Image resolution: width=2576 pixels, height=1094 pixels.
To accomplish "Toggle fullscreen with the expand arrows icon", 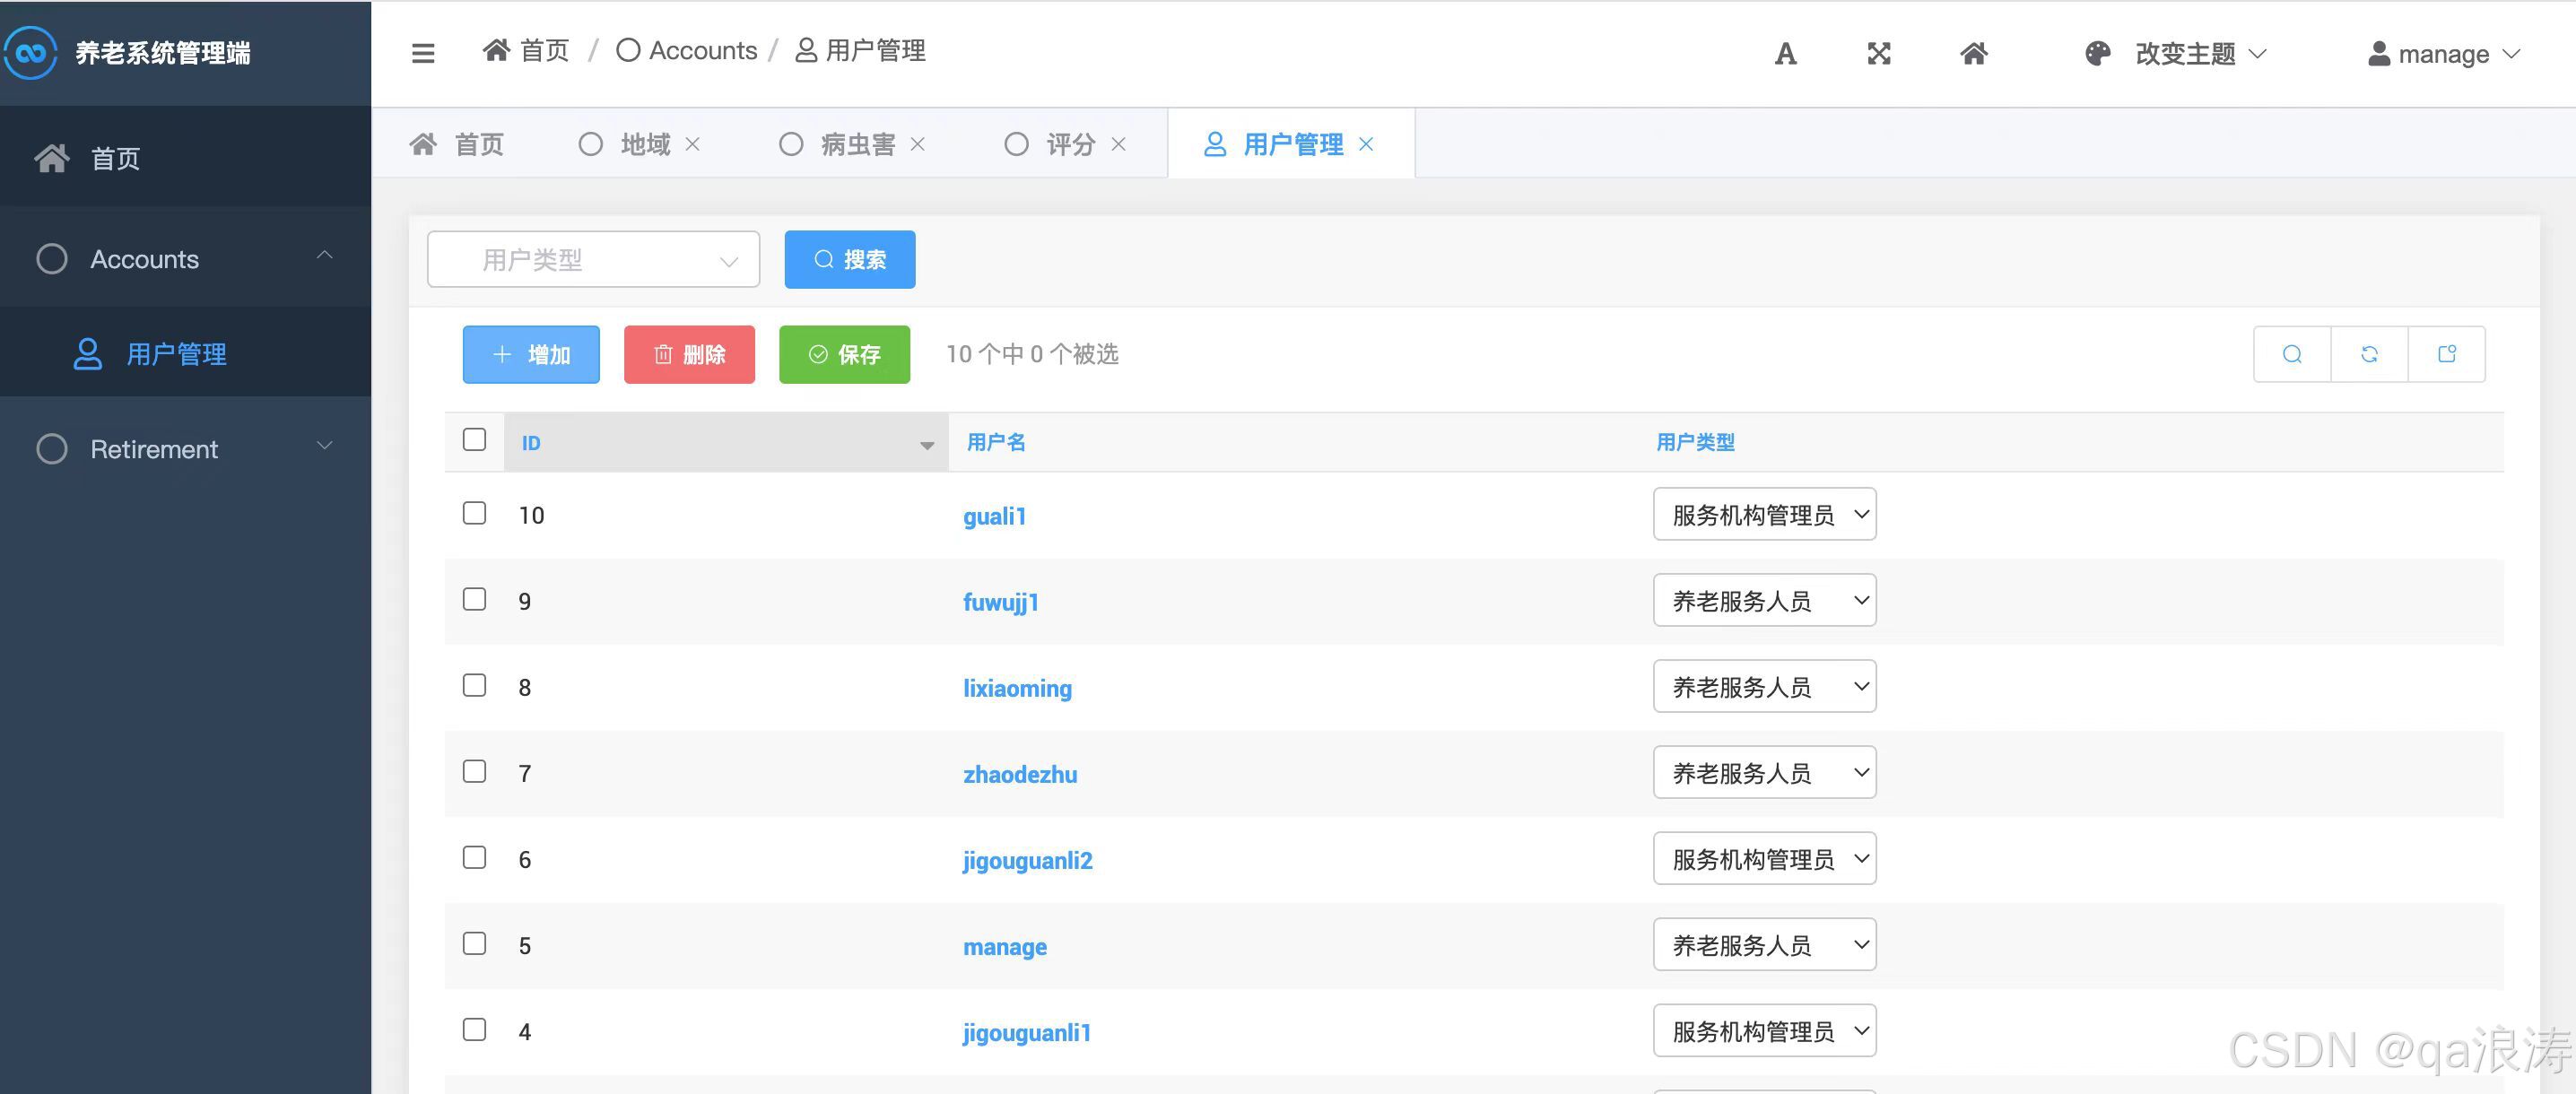I will click(x=1879, y=54).
